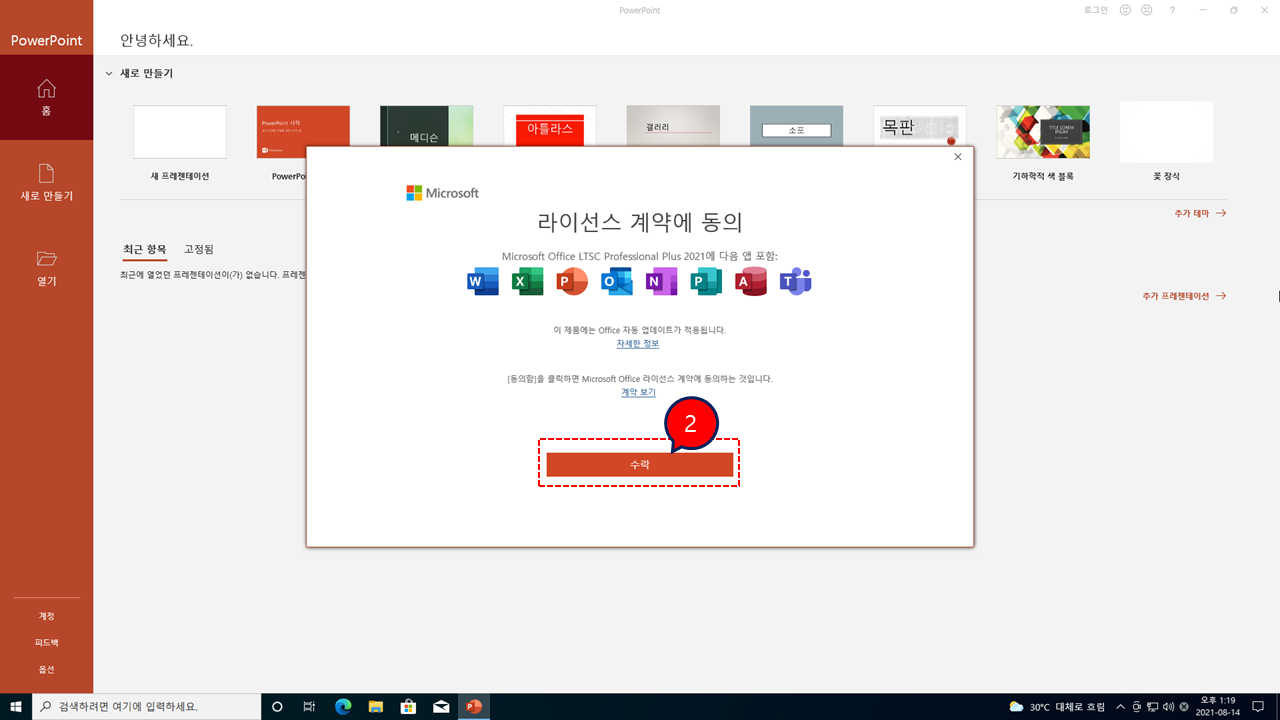Open the 계약 보기 link
The width and height of the screenshot is (1280, 720).
pyautogui.click(x=639, y=392)
